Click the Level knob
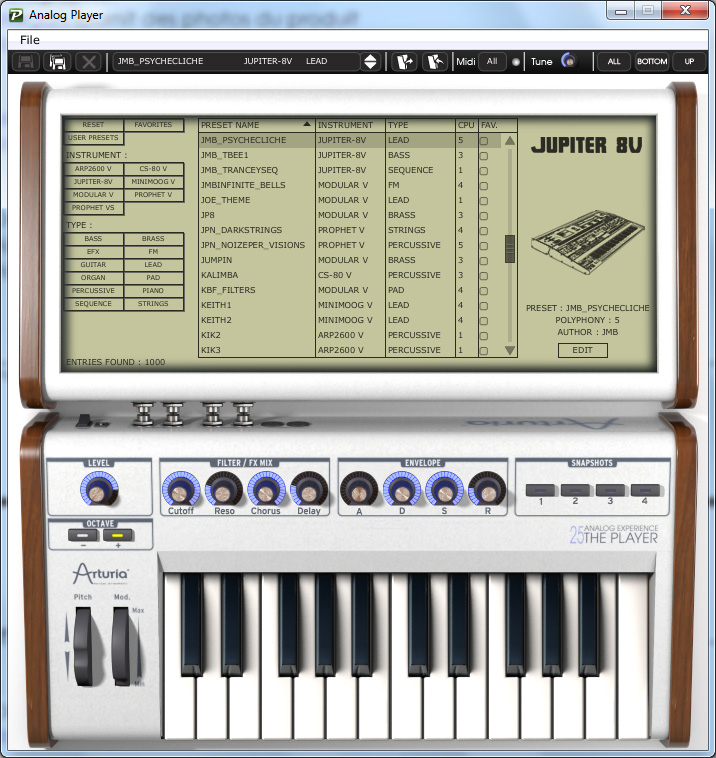The width and height of the screenshot is (716, 758). click(x=99, y=489)
